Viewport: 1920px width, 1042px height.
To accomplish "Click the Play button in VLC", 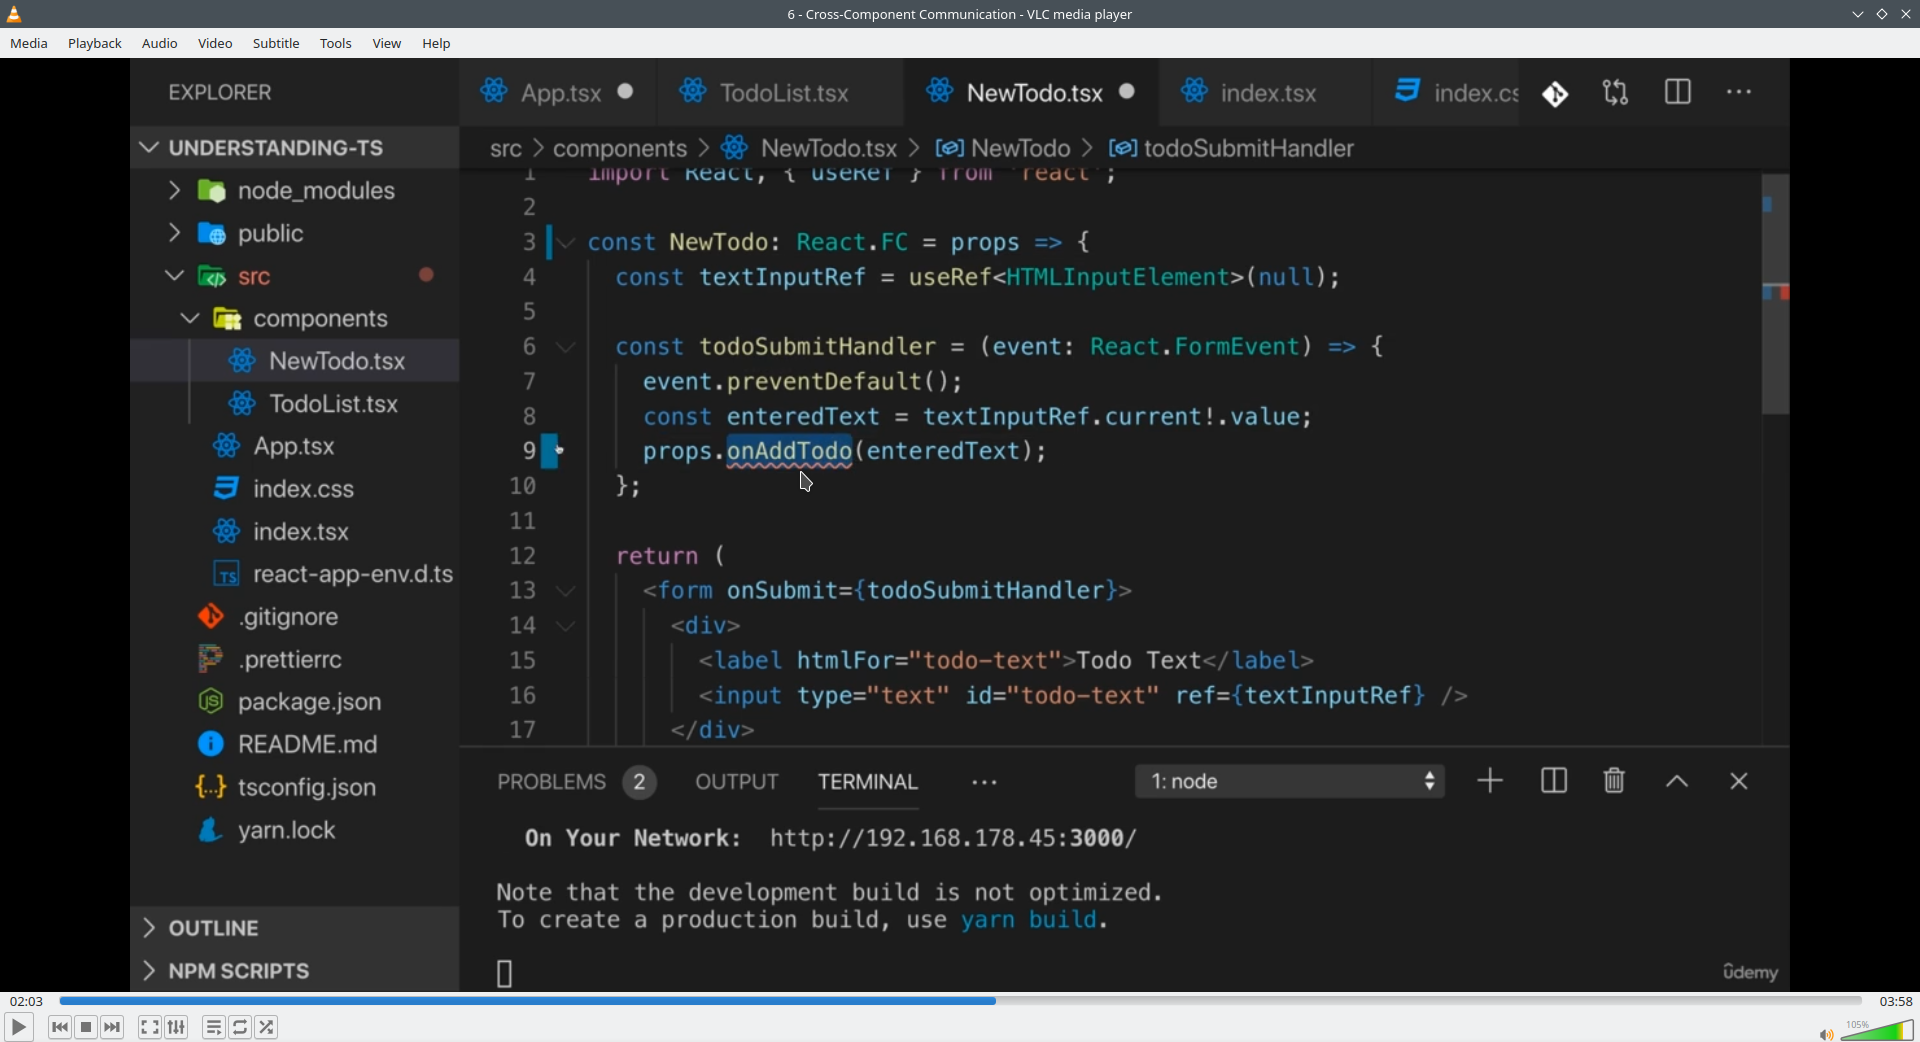I will [x=18, y=1027].
